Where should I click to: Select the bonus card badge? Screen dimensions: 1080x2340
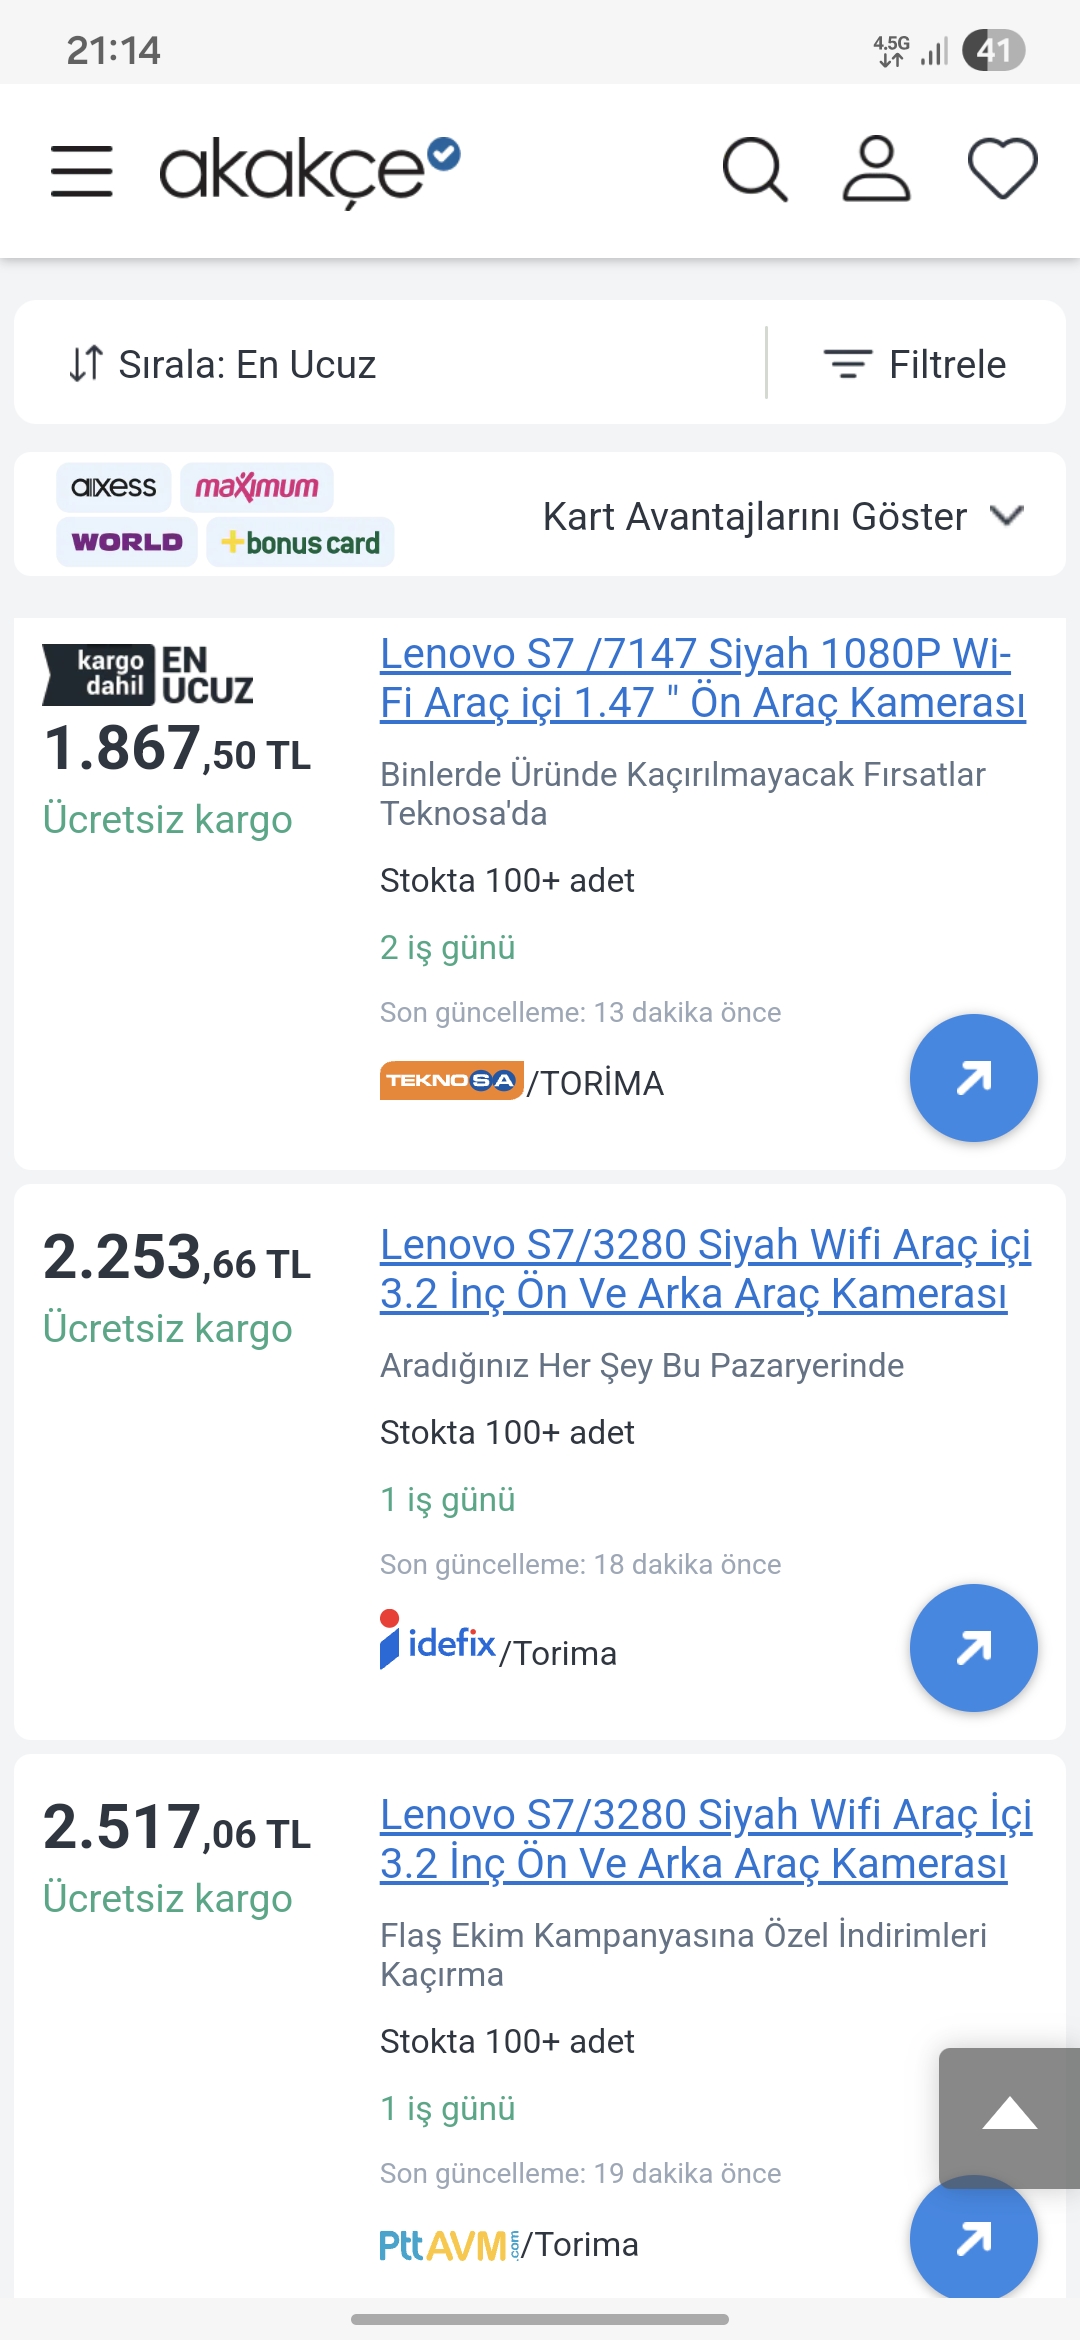tap(300, 543)
